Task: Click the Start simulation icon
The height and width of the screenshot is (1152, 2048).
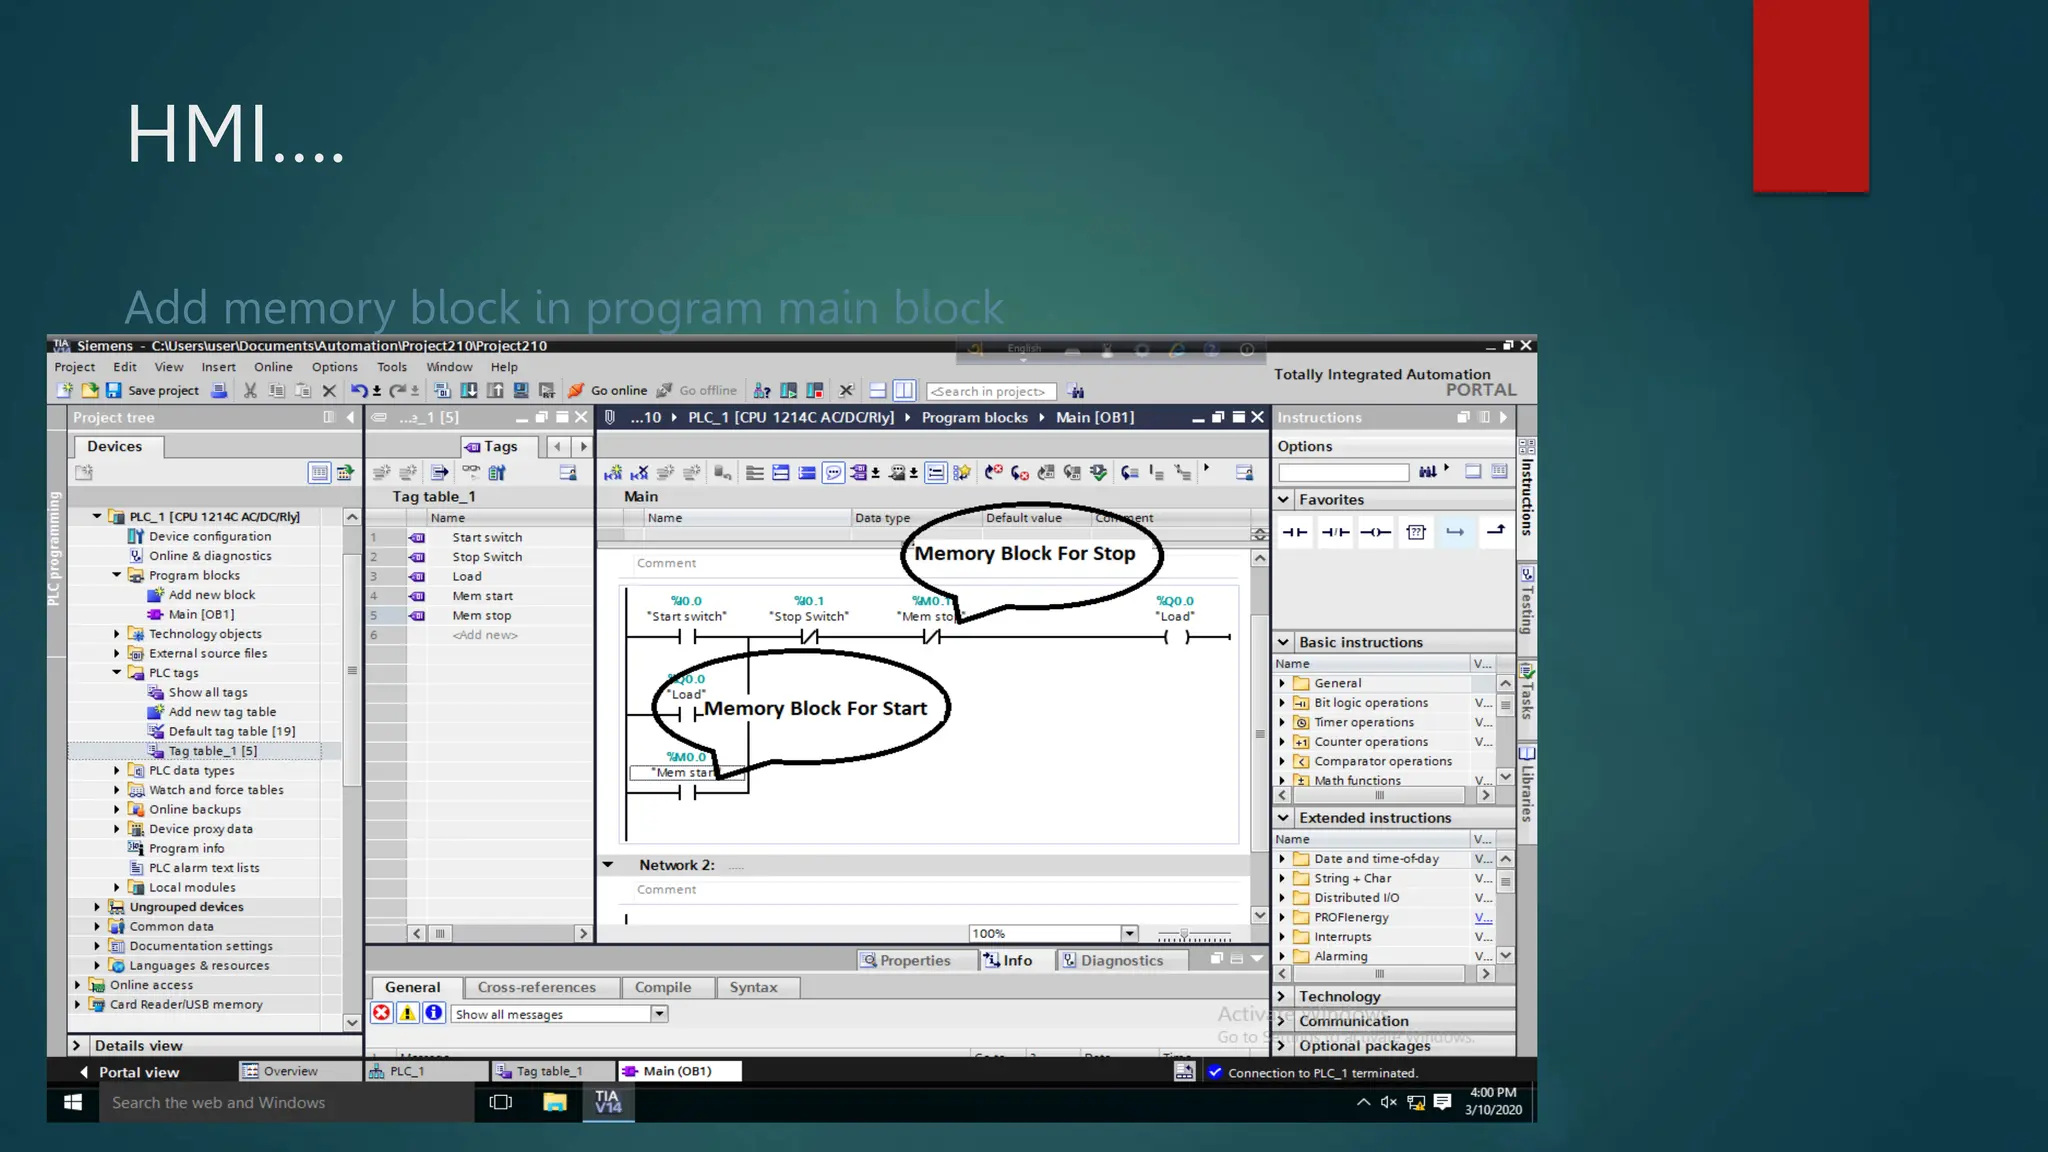Action: click(521, 391)
